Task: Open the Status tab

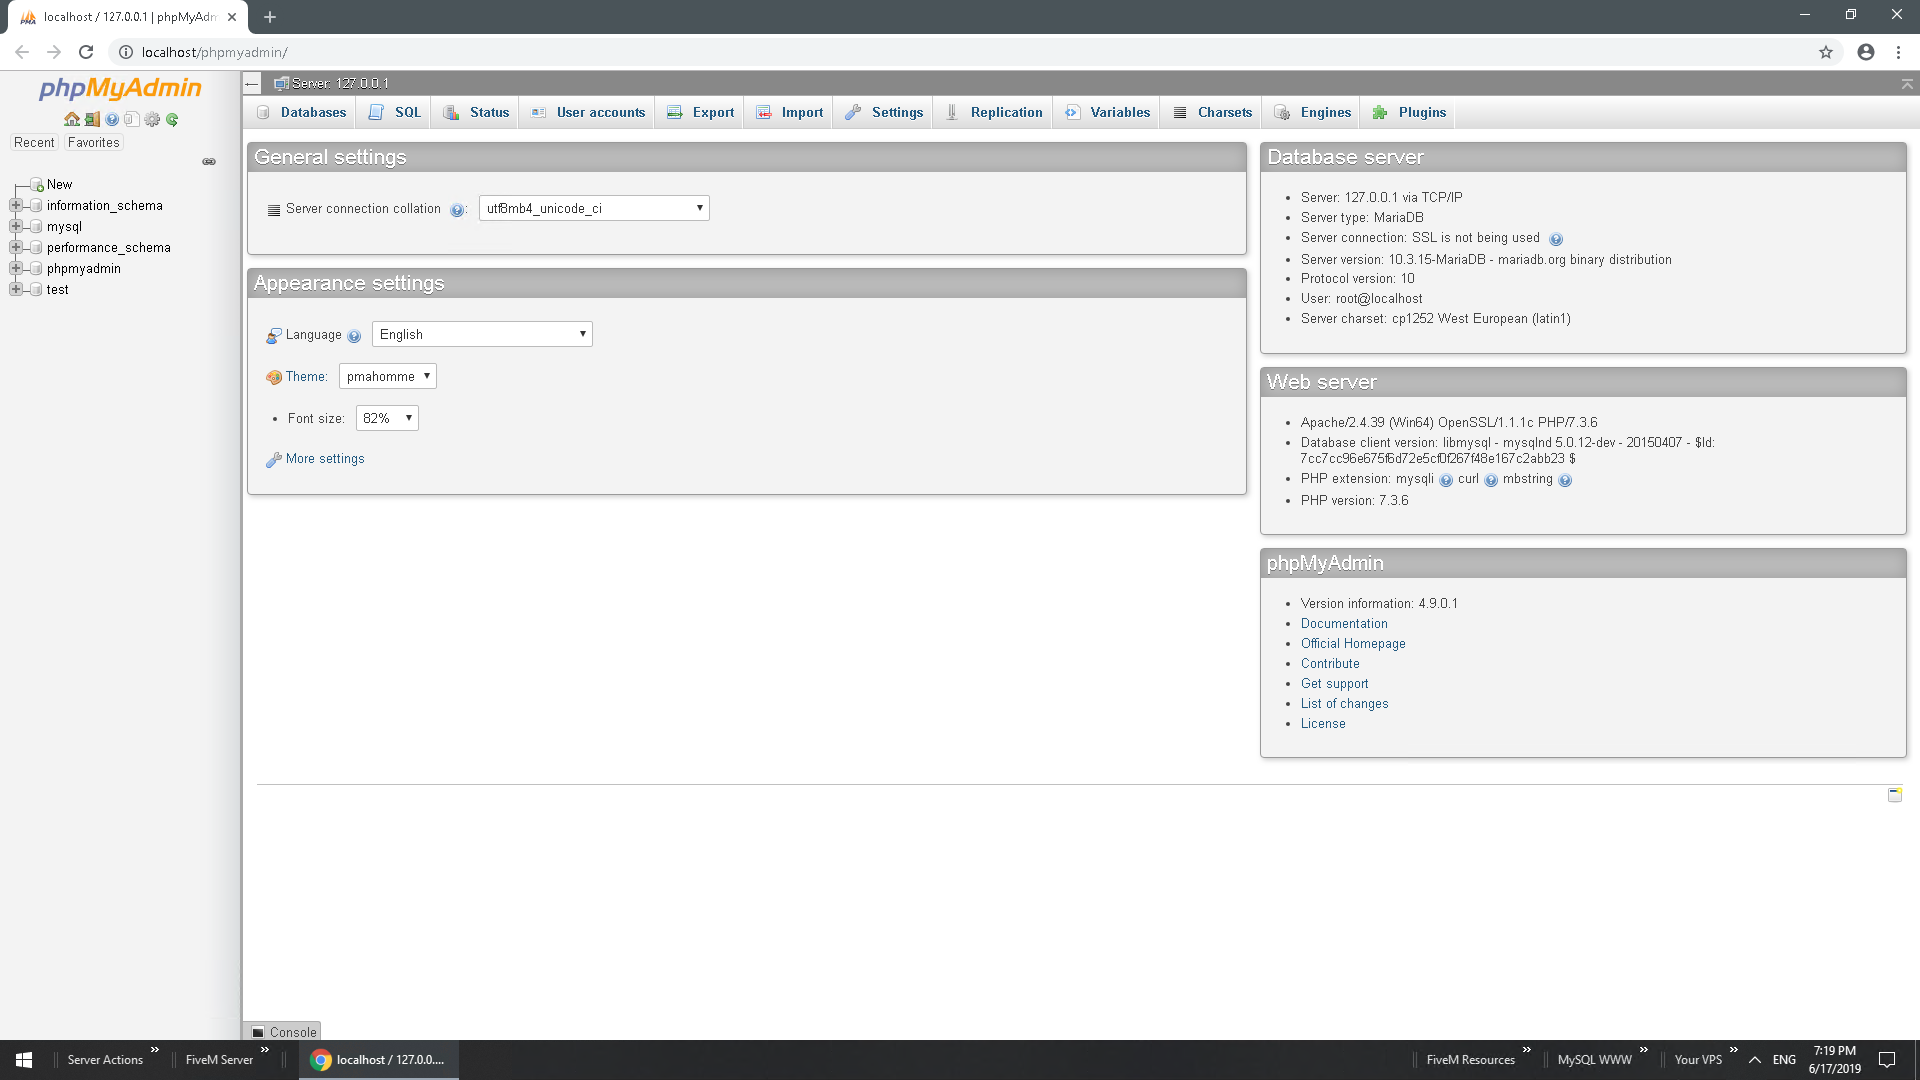Action: point(476,113)
